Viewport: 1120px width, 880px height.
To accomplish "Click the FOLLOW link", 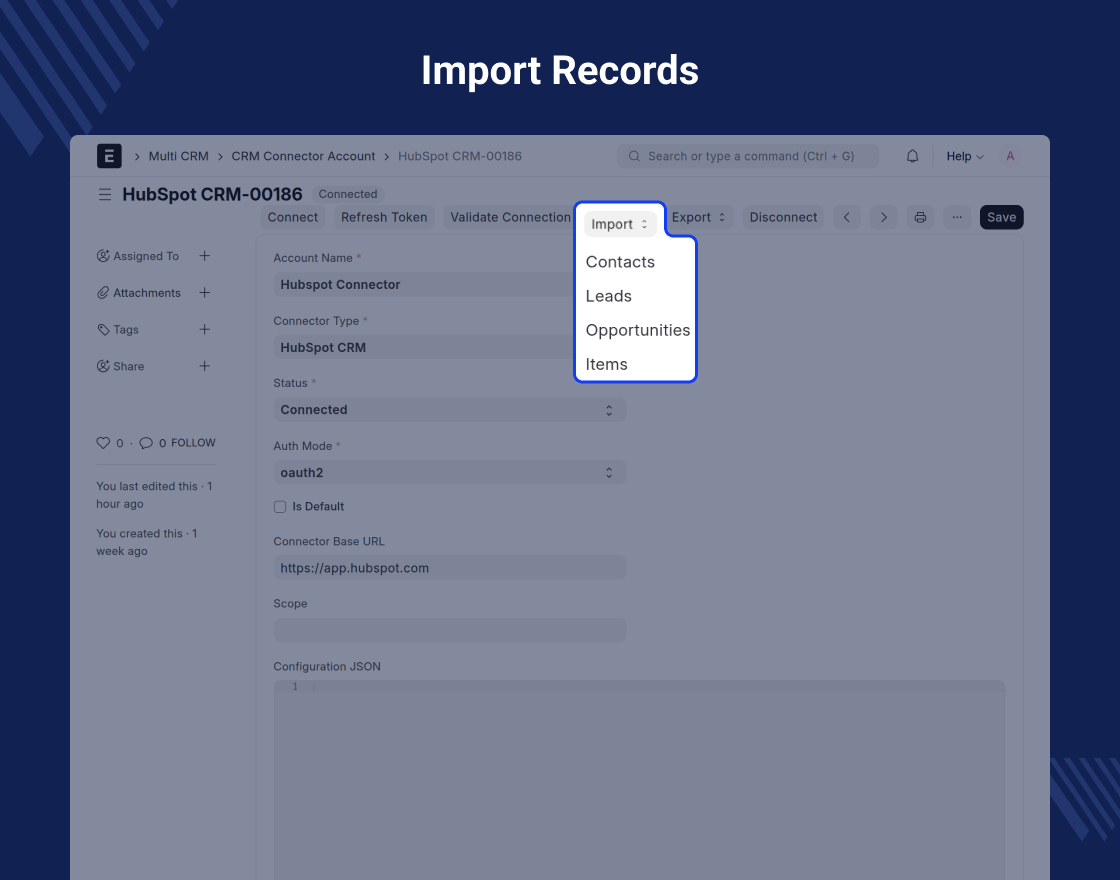I will click(x=193, y=443).
